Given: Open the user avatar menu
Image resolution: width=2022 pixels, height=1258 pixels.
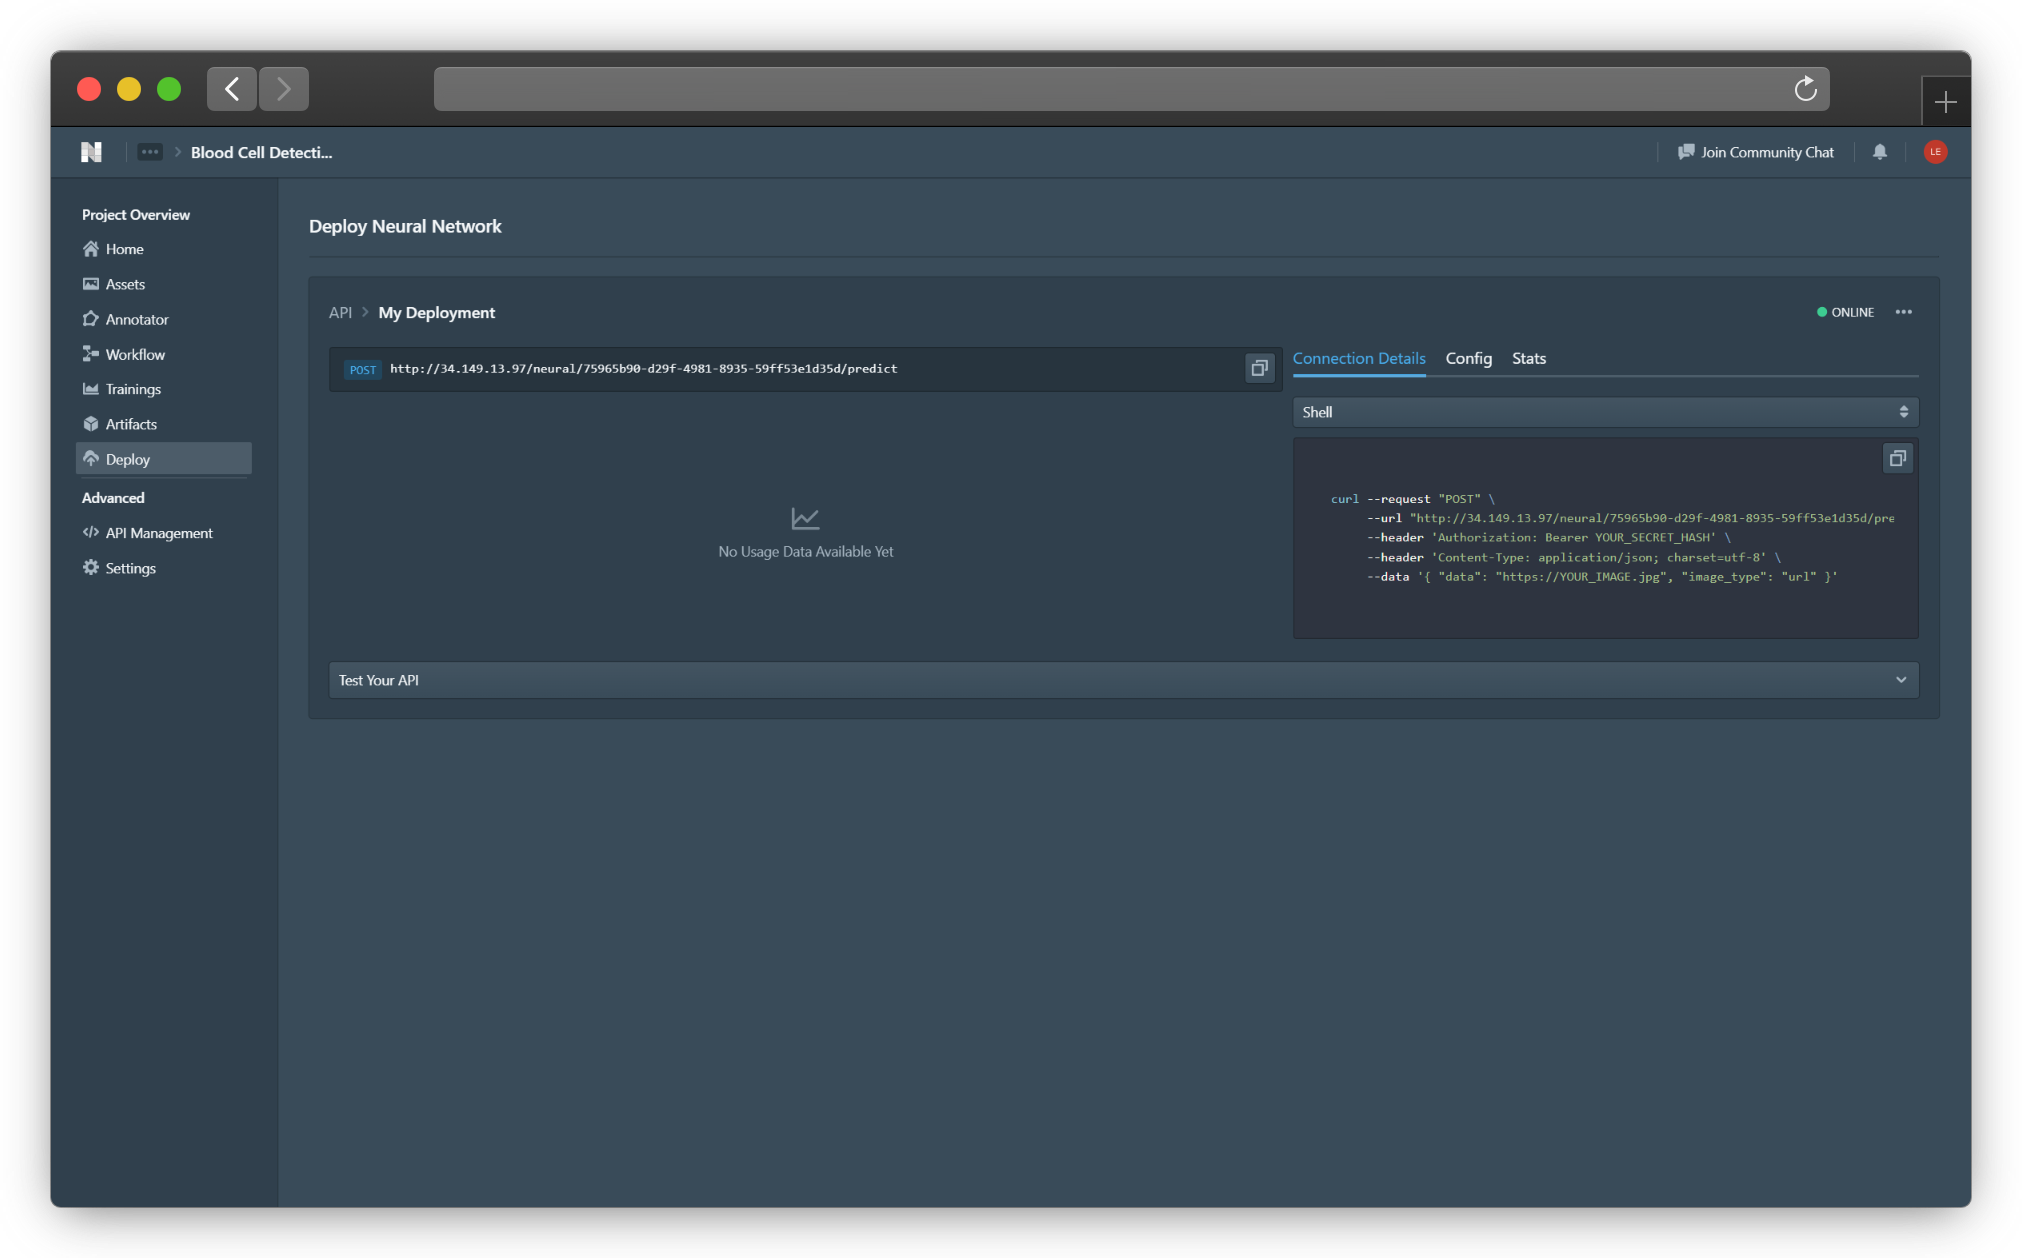Looking at the screenshot, I should 1935,152.
